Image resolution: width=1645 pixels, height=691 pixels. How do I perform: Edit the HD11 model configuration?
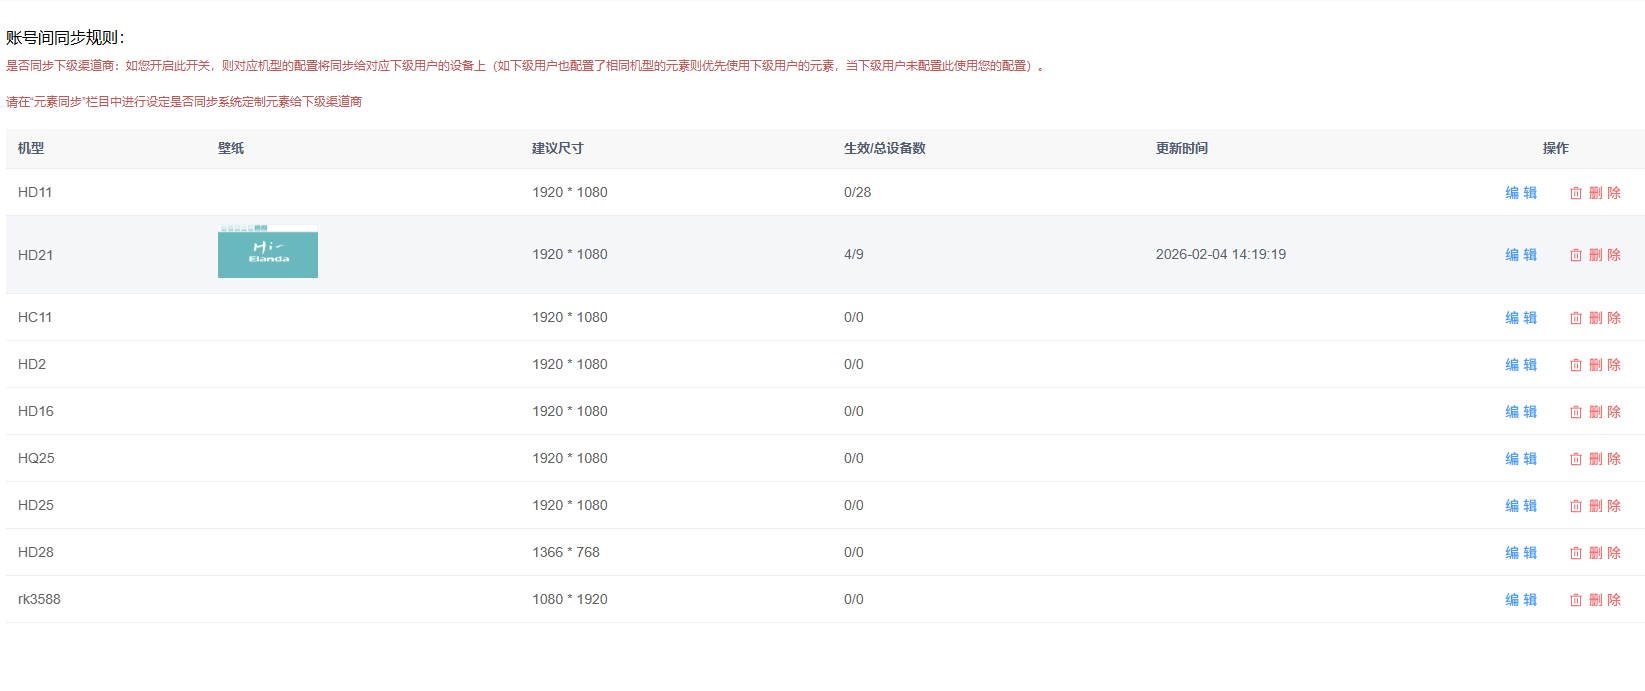click(1521, 193)
